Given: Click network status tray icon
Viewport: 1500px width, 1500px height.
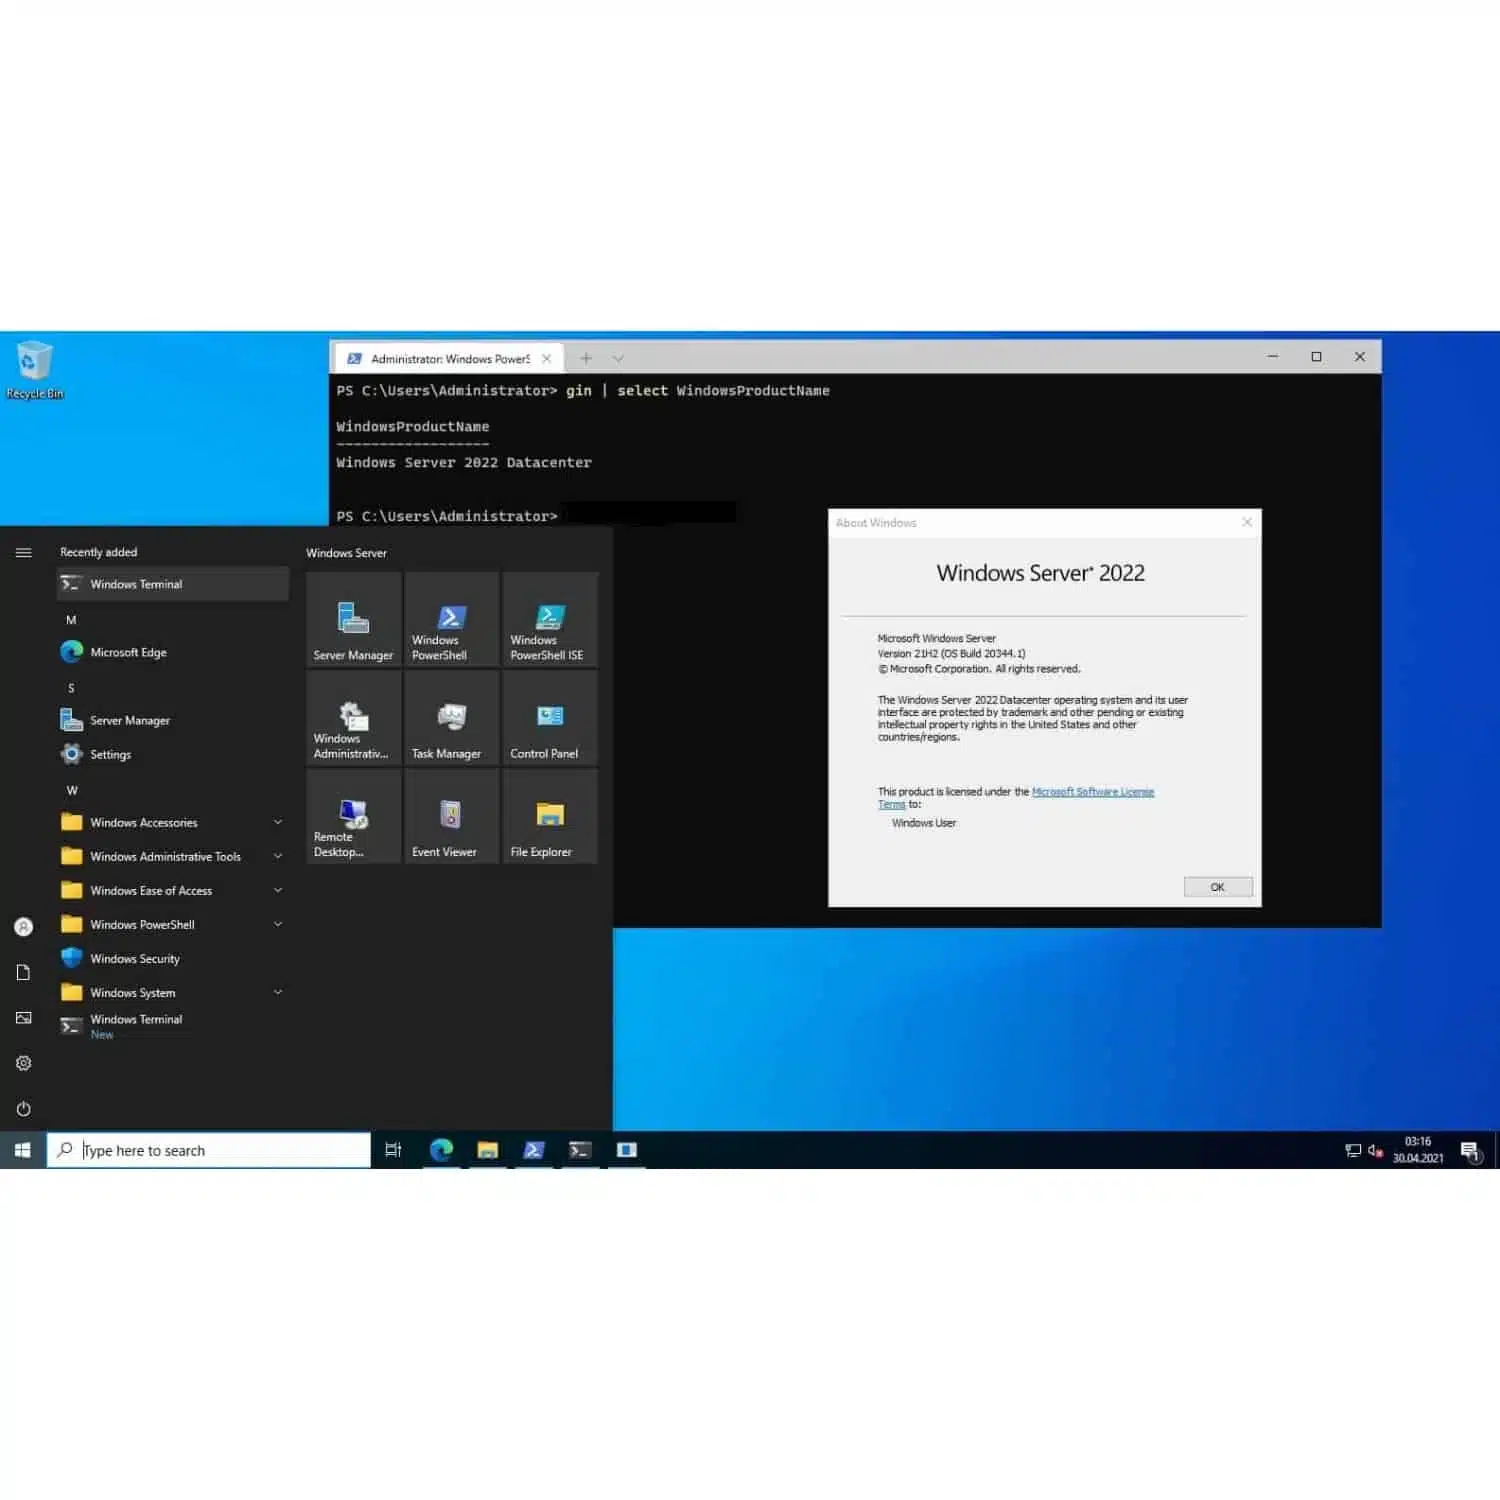Looking at the screenshot, I should tap(1353, 1151).
